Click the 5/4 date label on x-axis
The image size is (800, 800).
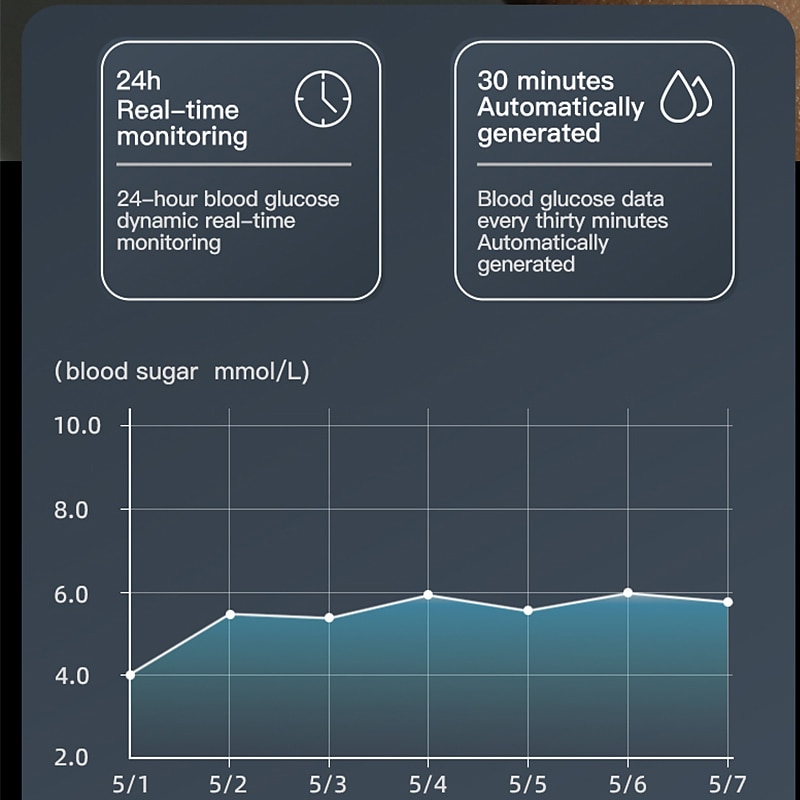[428, 781]
